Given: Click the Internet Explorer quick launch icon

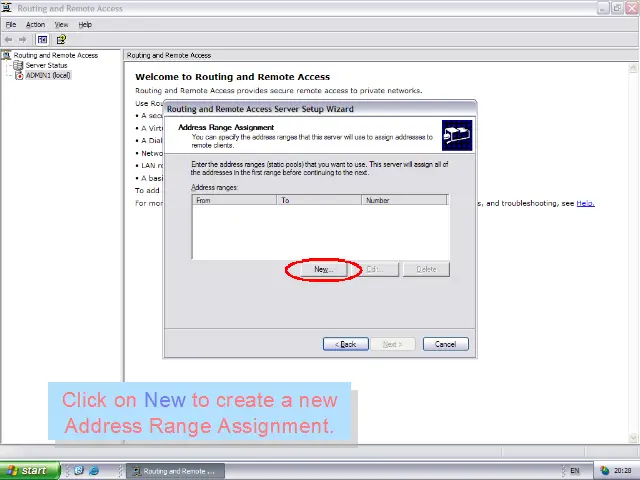Looking at the screenshot, I should [x=94, y=471].
